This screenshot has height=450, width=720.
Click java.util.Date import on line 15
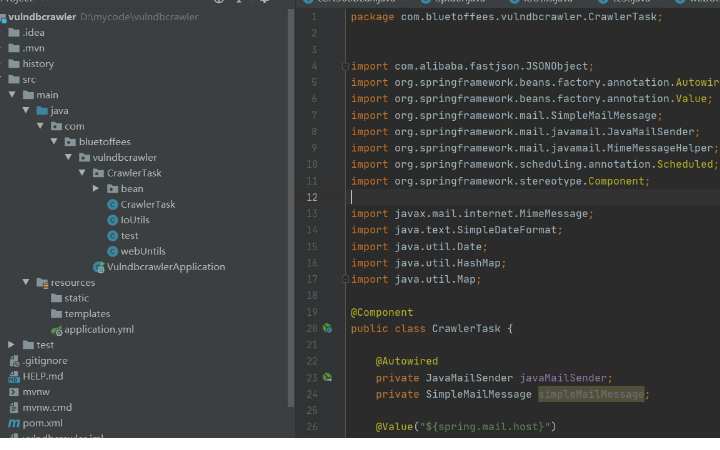click(438, 247)
